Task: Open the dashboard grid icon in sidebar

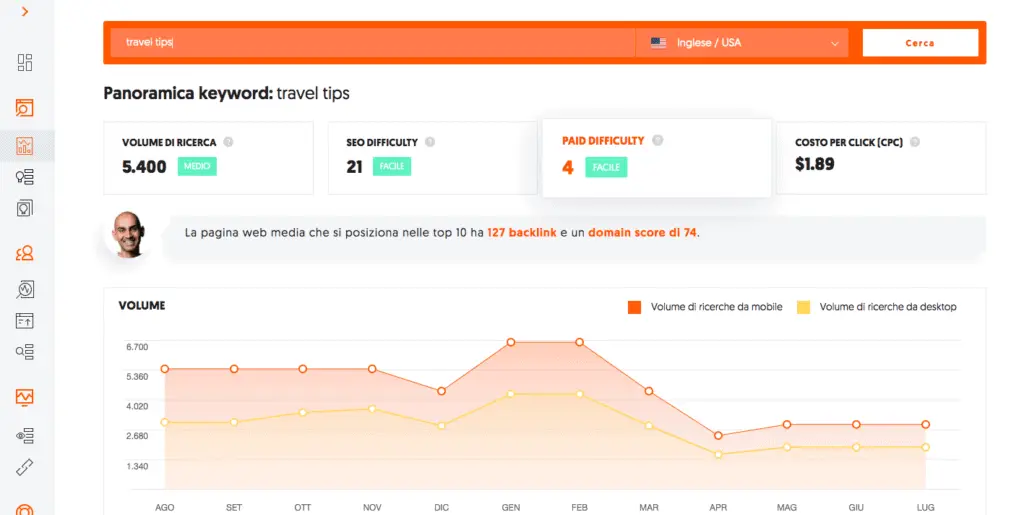Action: click(25, 63)
